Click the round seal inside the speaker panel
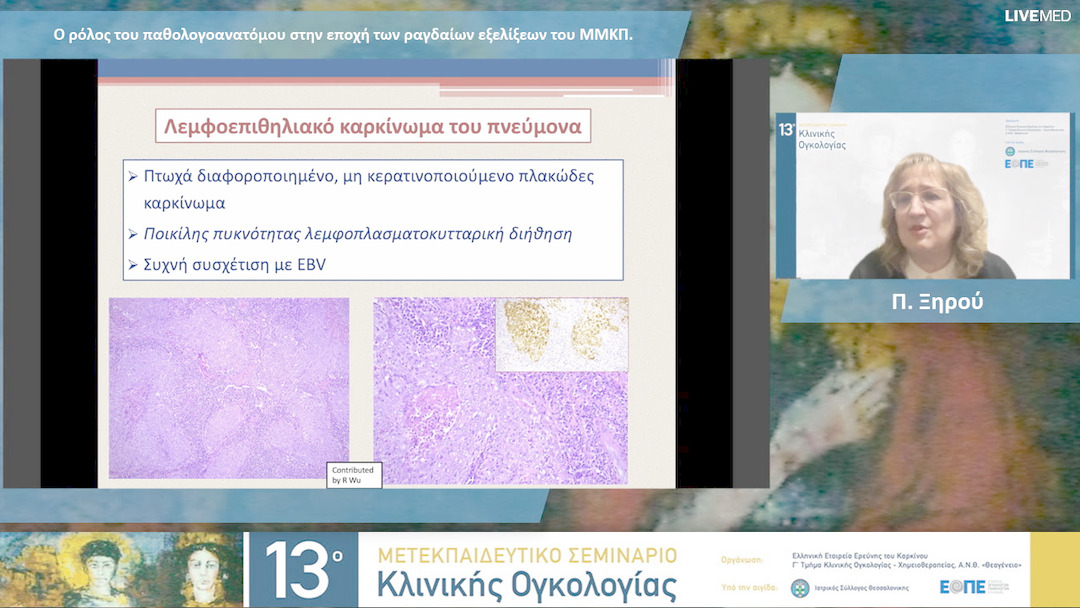Image resolution: width=1080 pixels, height=608 pixels. point(1009,152)
